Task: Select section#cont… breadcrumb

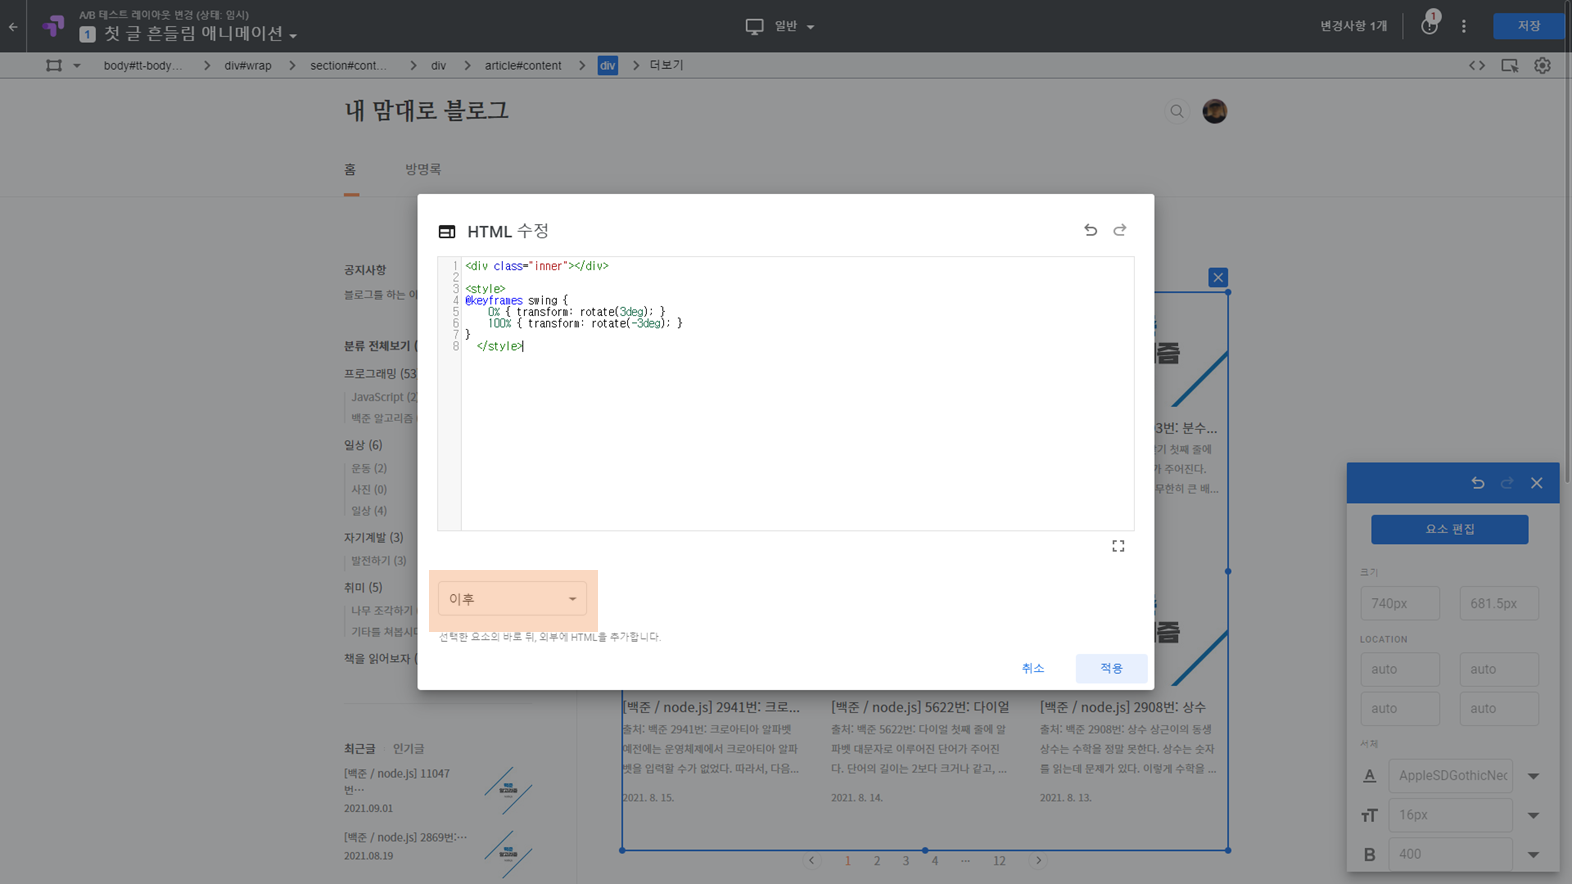Action: click(348, 65)
